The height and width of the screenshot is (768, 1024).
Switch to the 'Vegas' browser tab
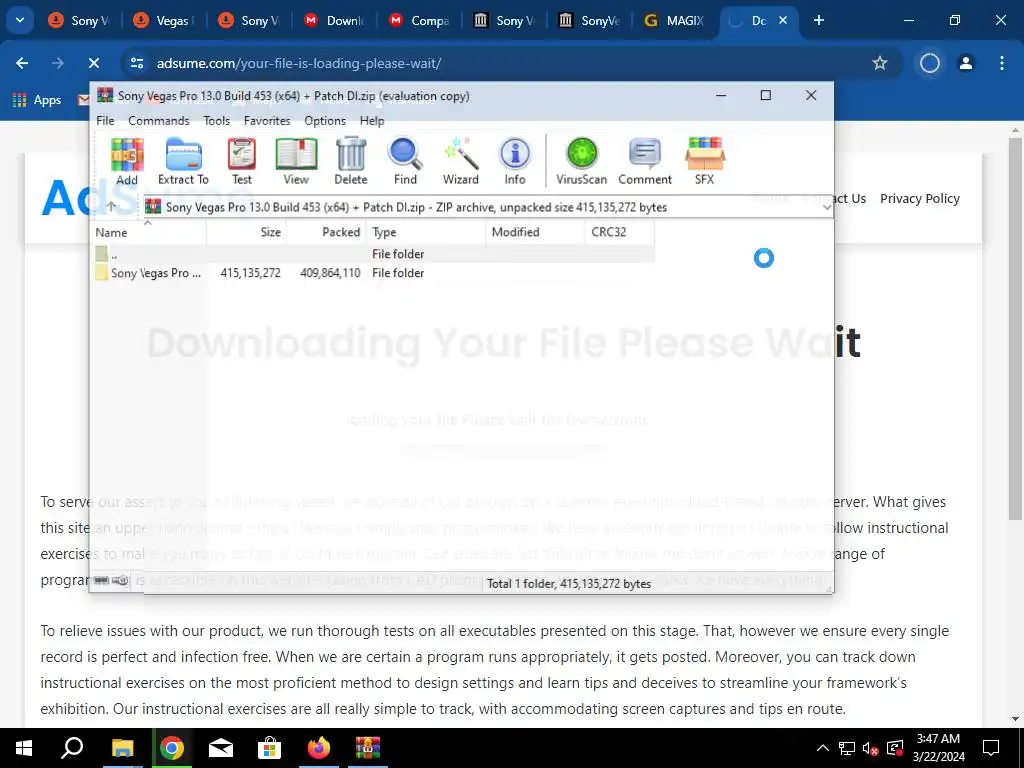[x=164, y=21]
